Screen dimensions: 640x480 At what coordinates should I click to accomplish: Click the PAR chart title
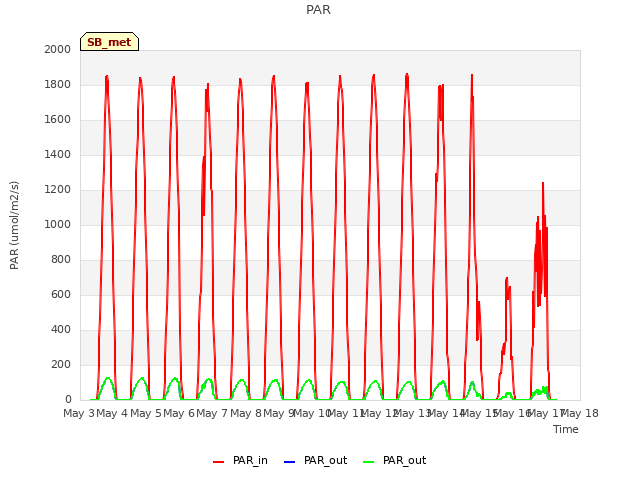pos(318,10)
